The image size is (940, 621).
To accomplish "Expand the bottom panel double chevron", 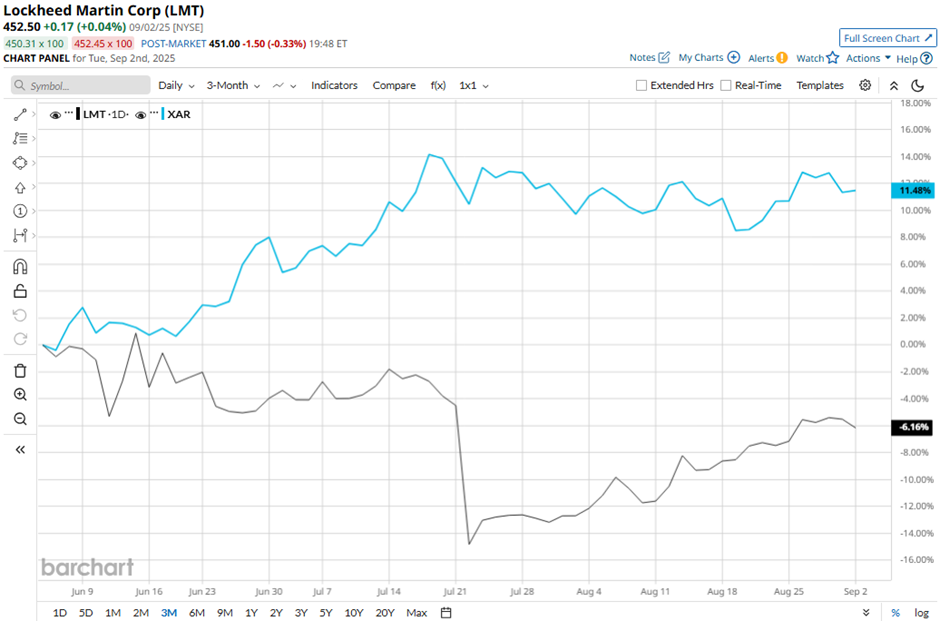I will [866, 613].
